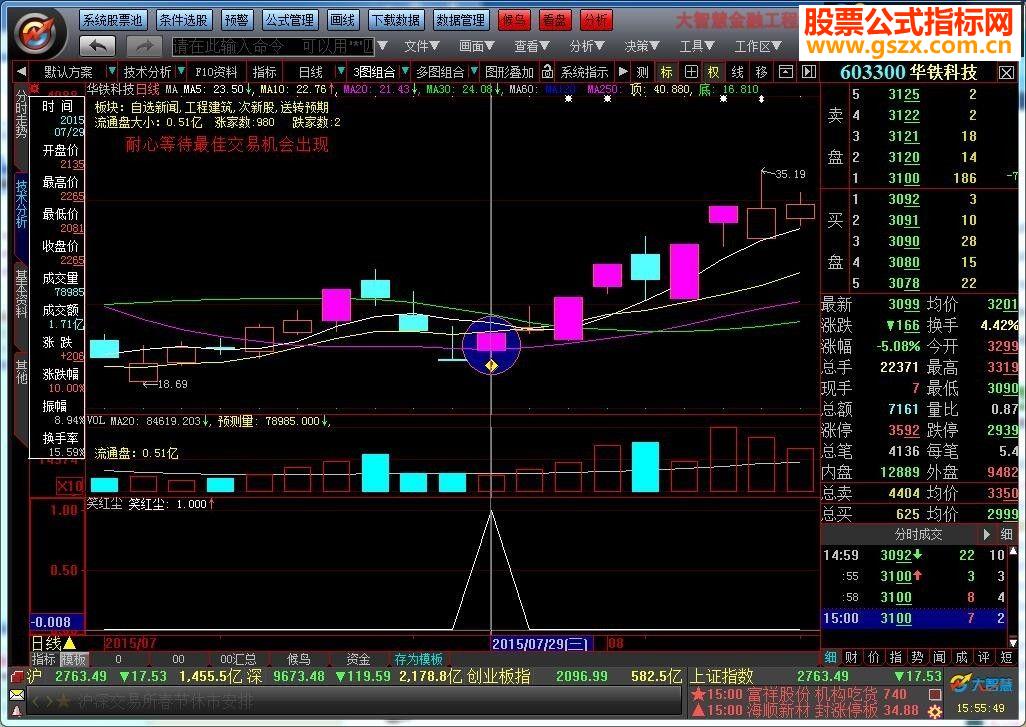
Task: Click the 线 draw line toolbar icon
Action: point(737,71)
